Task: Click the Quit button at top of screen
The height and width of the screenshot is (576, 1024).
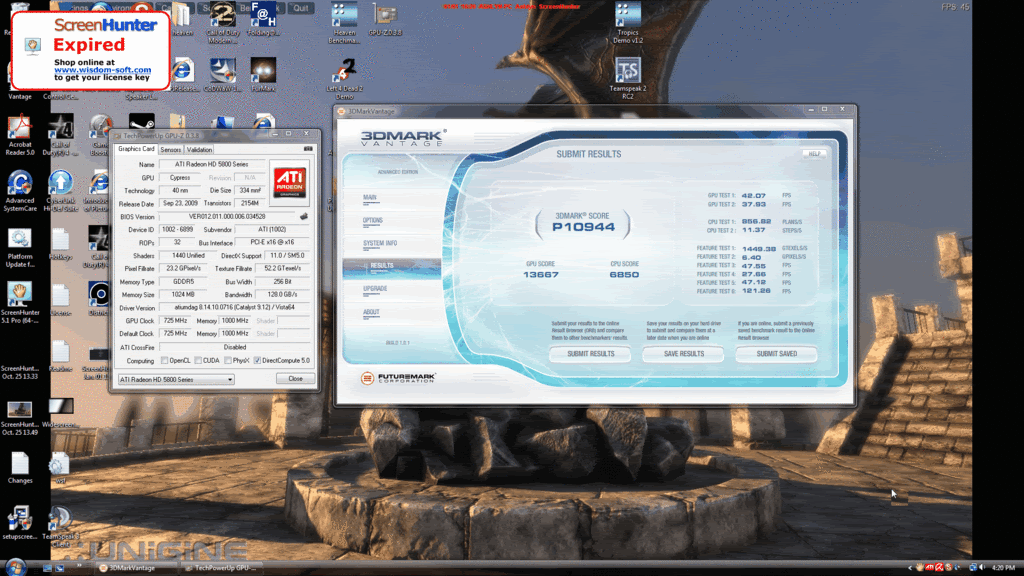Action: coord(300,8)
